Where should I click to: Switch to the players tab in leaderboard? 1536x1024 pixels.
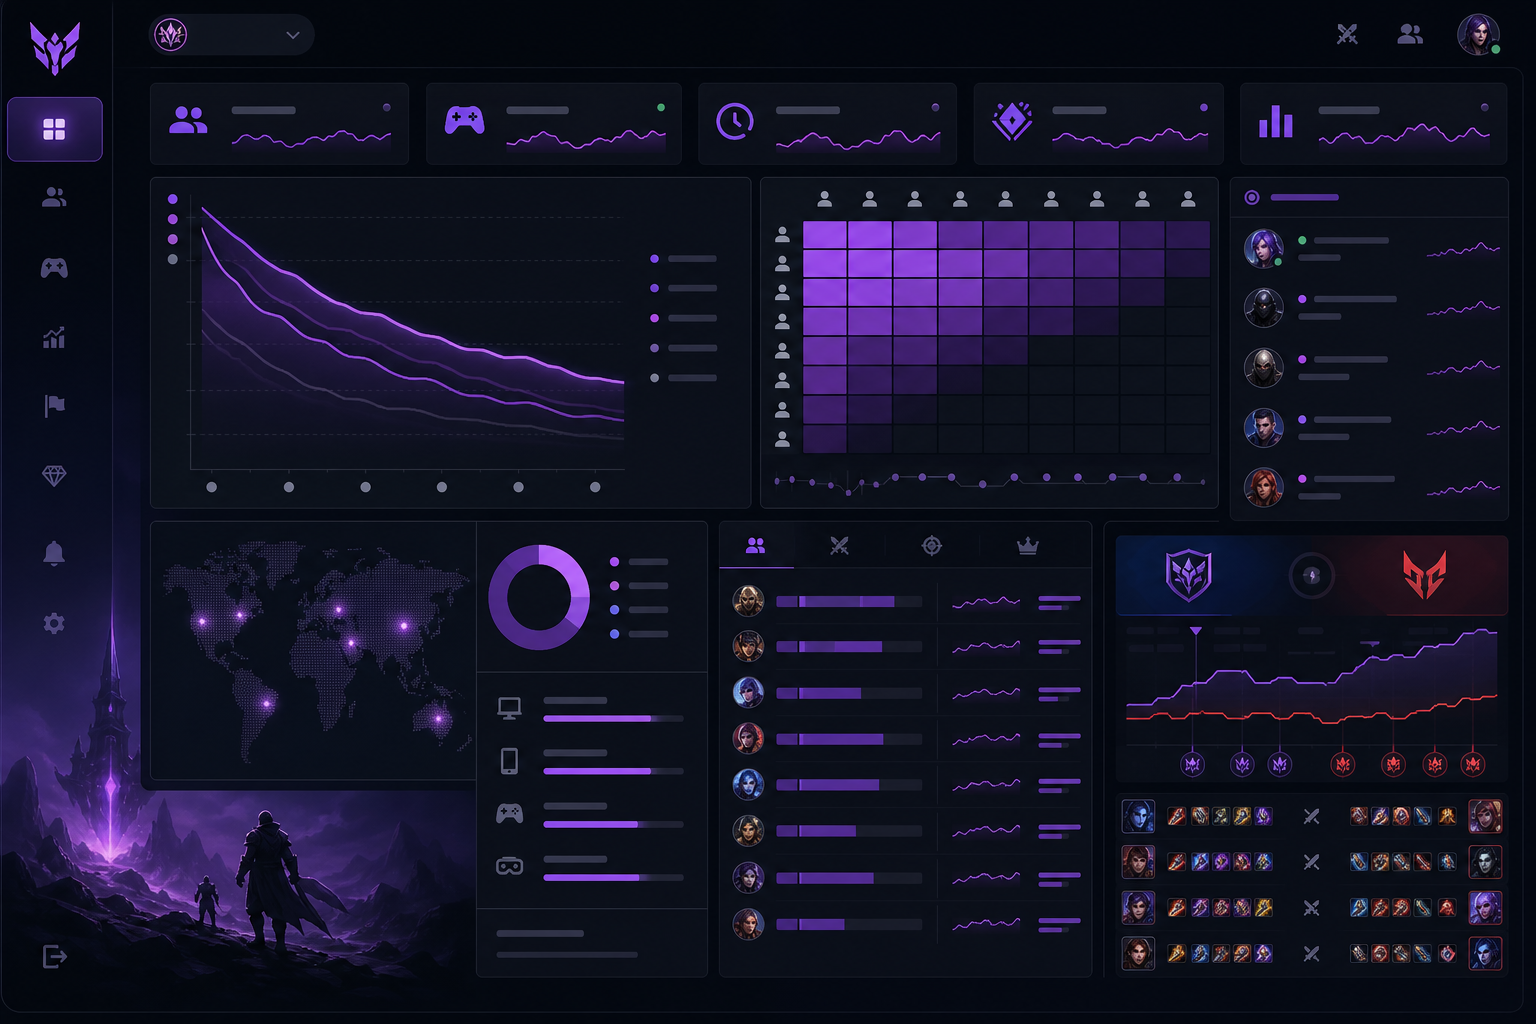click(756, 546)
